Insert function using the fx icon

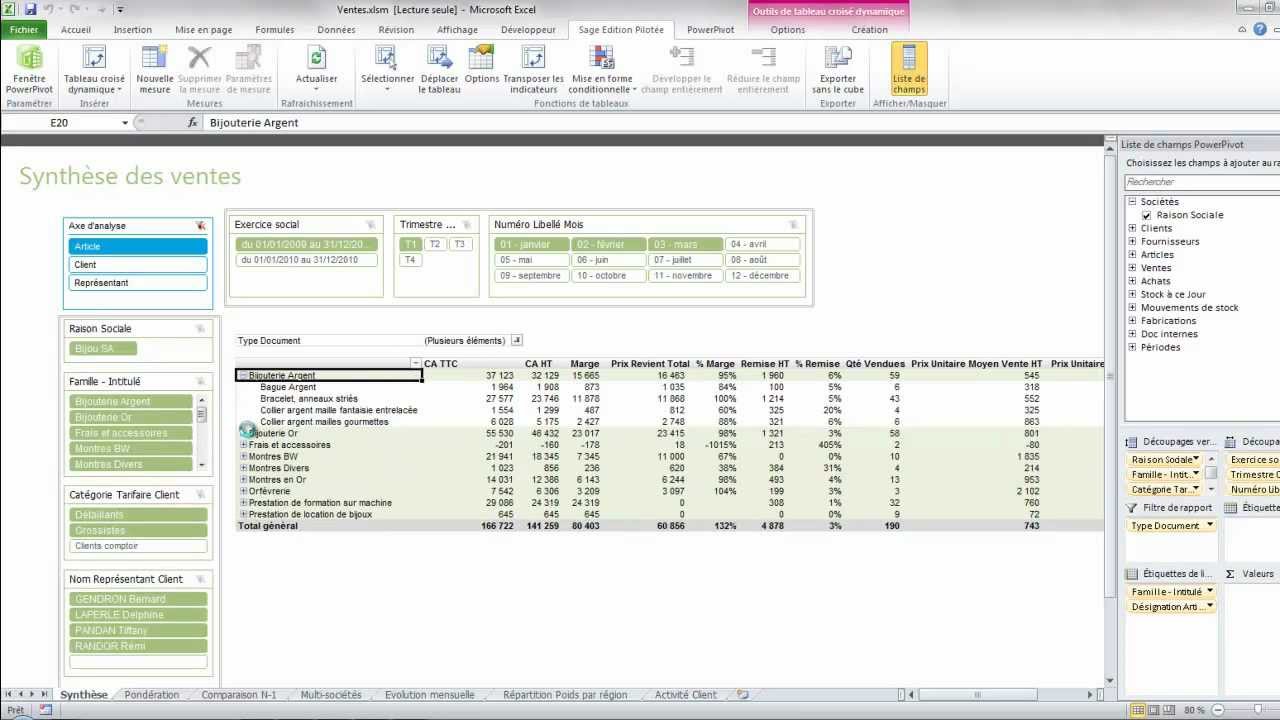point(193,122)
